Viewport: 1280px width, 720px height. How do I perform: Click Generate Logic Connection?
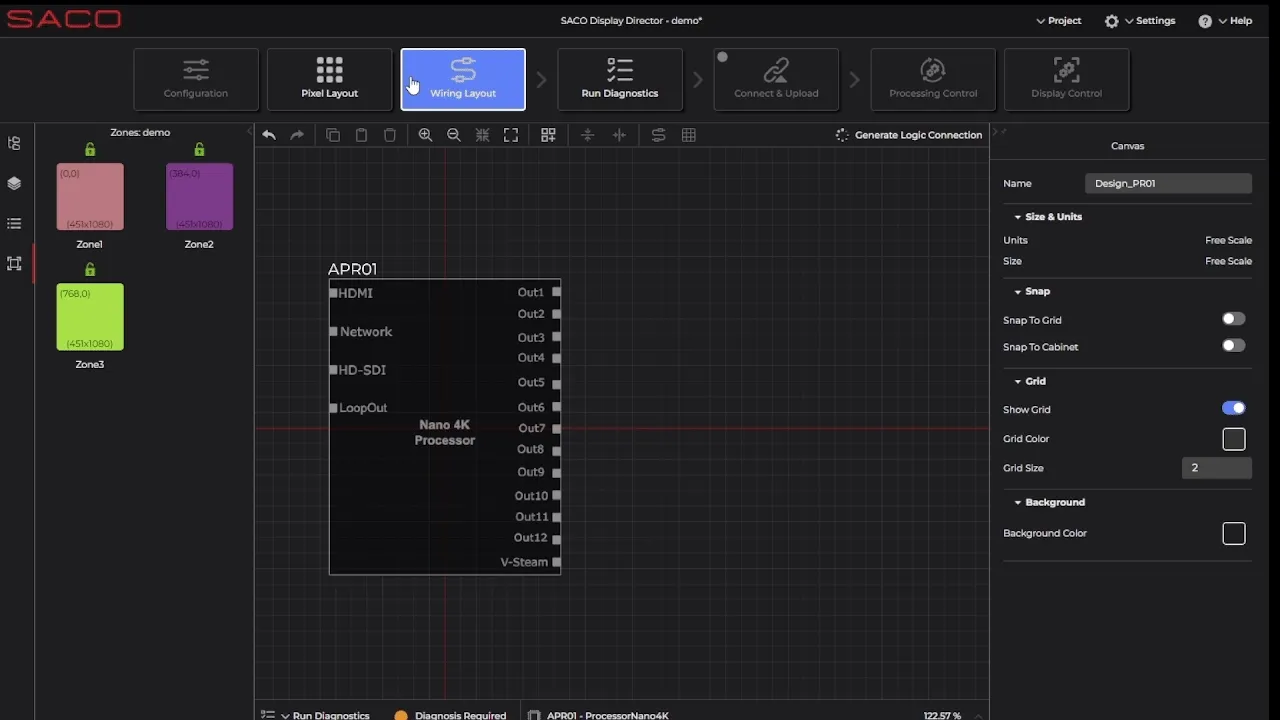click(910, 135)
